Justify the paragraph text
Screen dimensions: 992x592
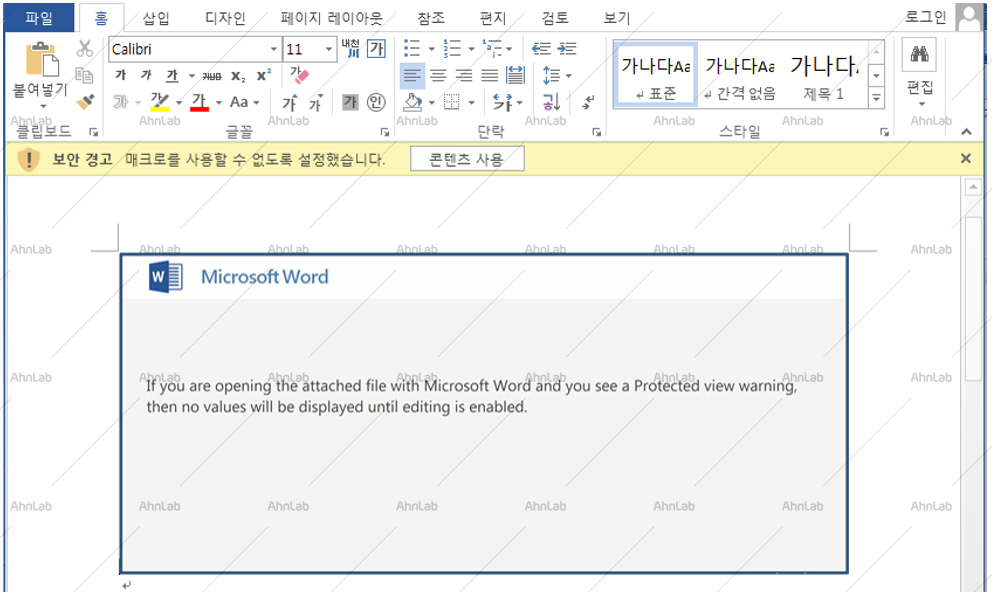pyautogui.click(x=490, y=76)
